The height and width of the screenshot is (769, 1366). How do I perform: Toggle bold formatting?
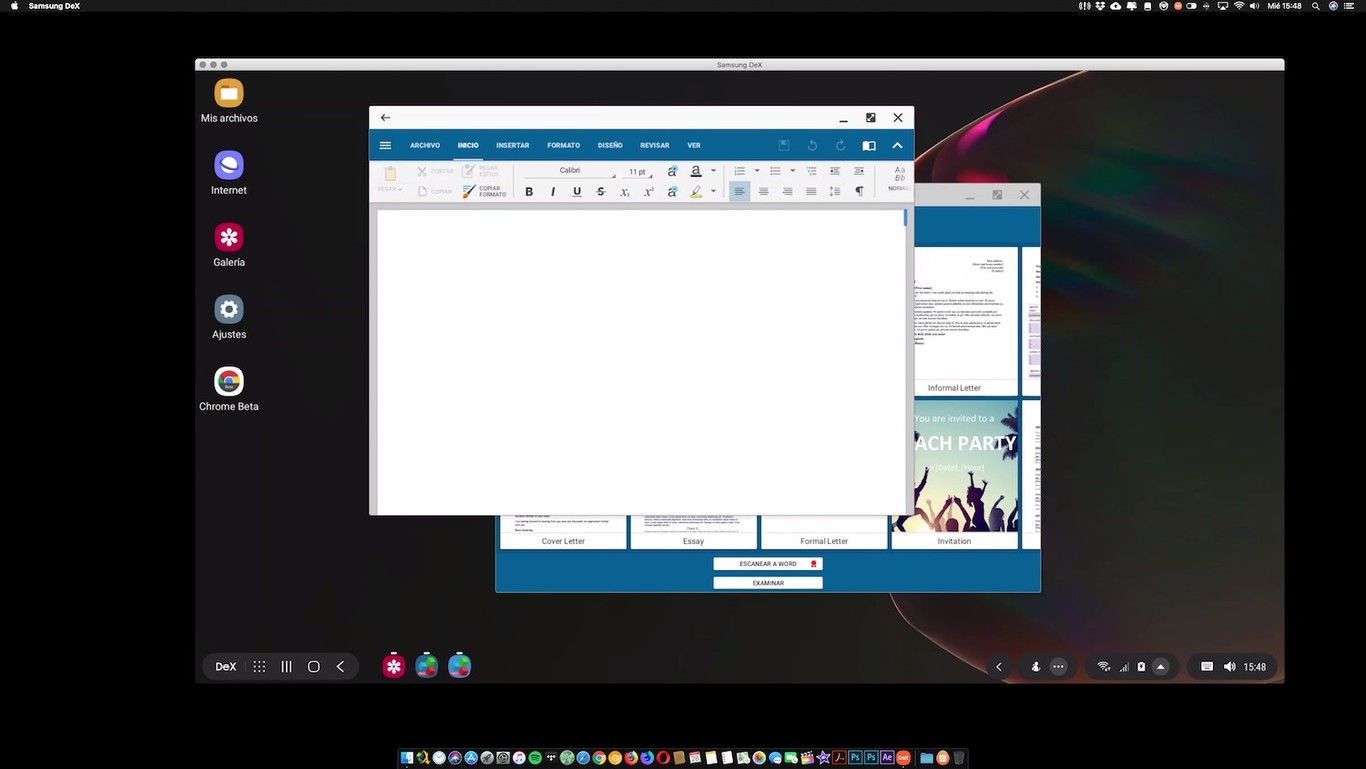pos(530,191)
